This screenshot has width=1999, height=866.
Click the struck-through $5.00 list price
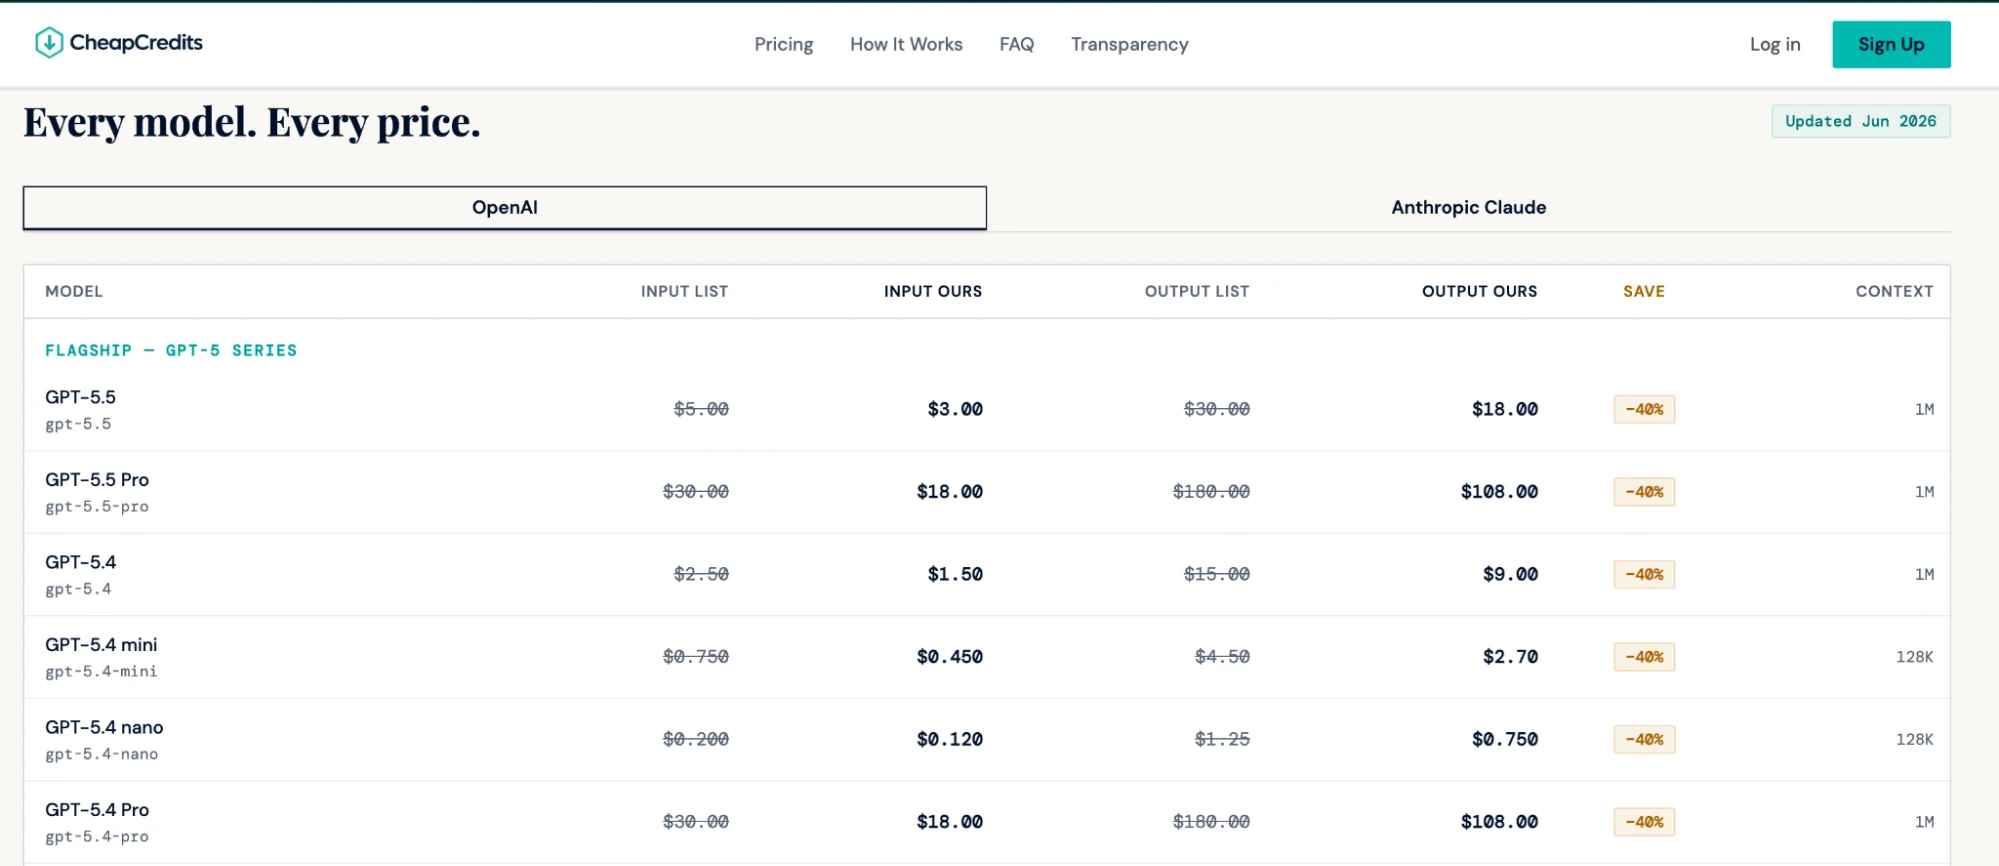701,409
